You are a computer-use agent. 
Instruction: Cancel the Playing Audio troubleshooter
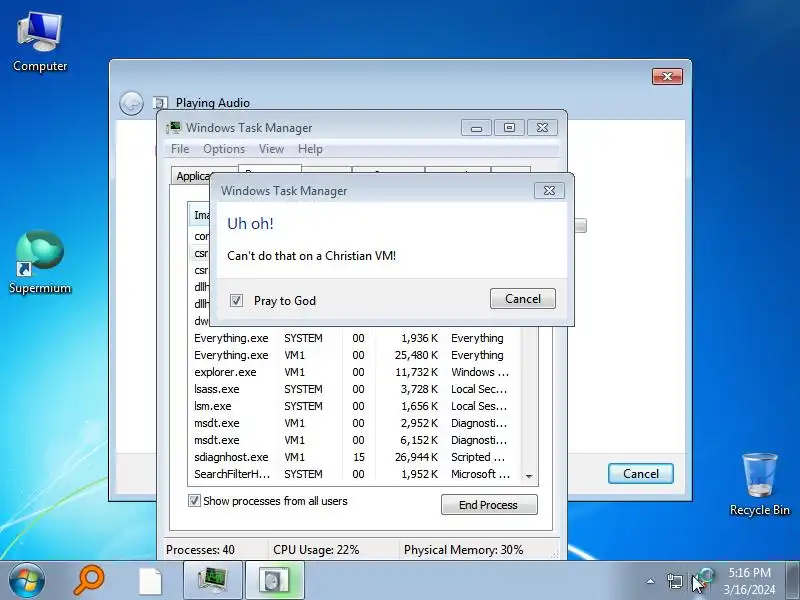click(641, 473)
